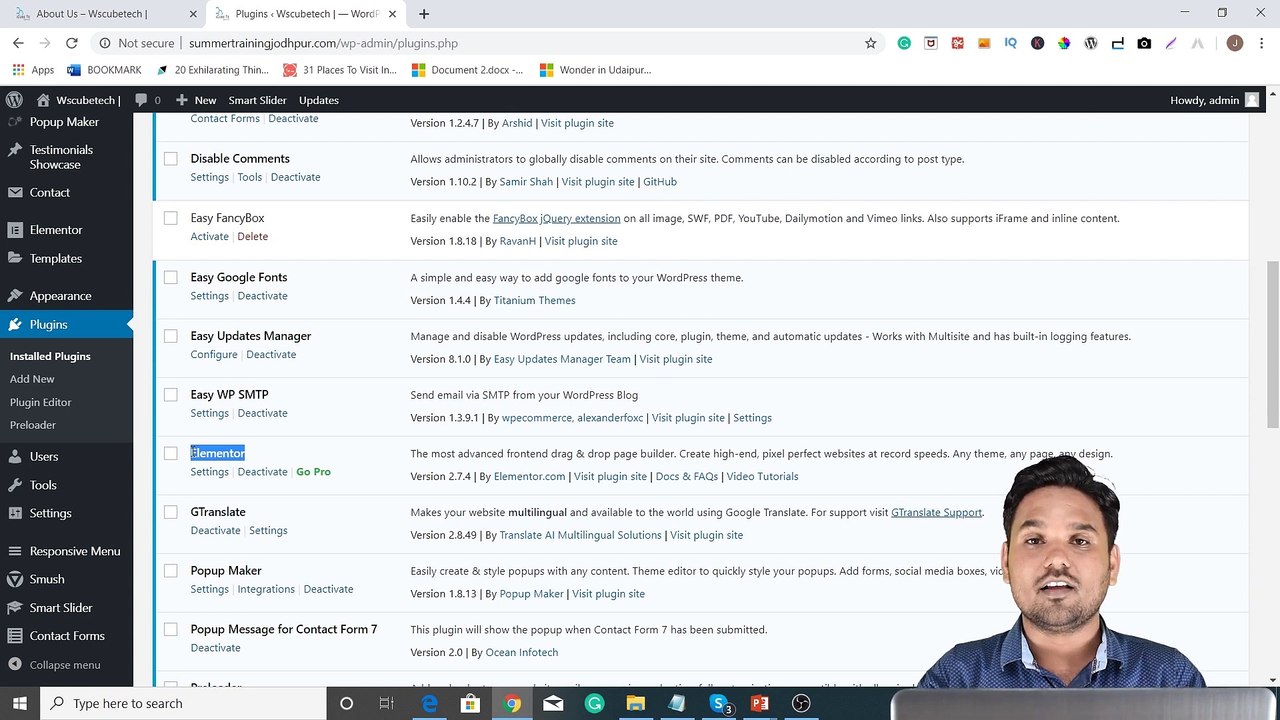
Task: Open the Plugin Editor submenu
Action: coord(40,402)
